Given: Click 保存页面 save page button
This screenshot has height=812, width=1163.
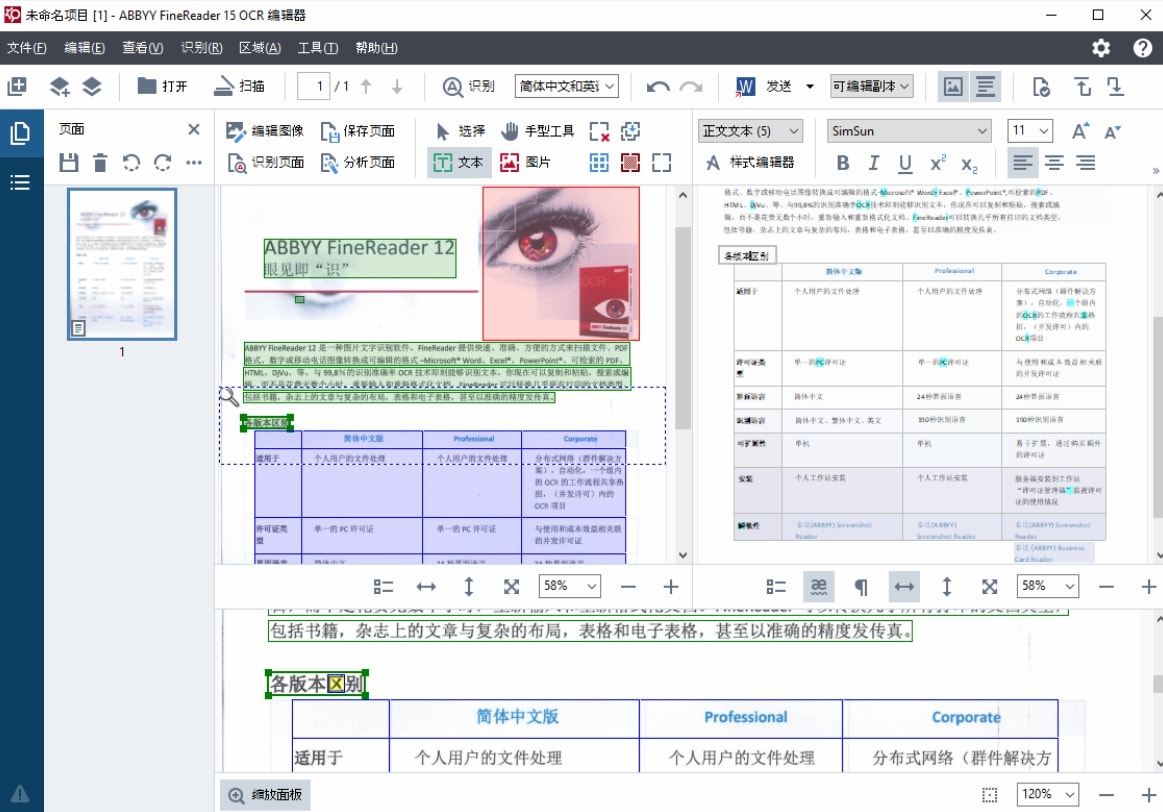Looking at the screenshot, I should 358,131.
